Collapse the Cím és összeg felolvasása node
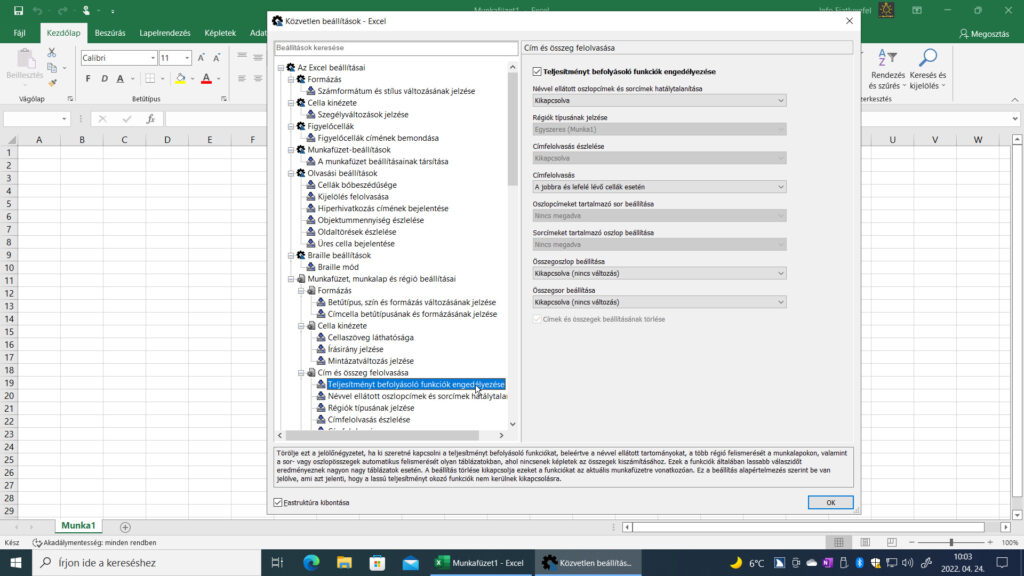This screenshot has width=1024, height=576. click(x=301, y=373)
